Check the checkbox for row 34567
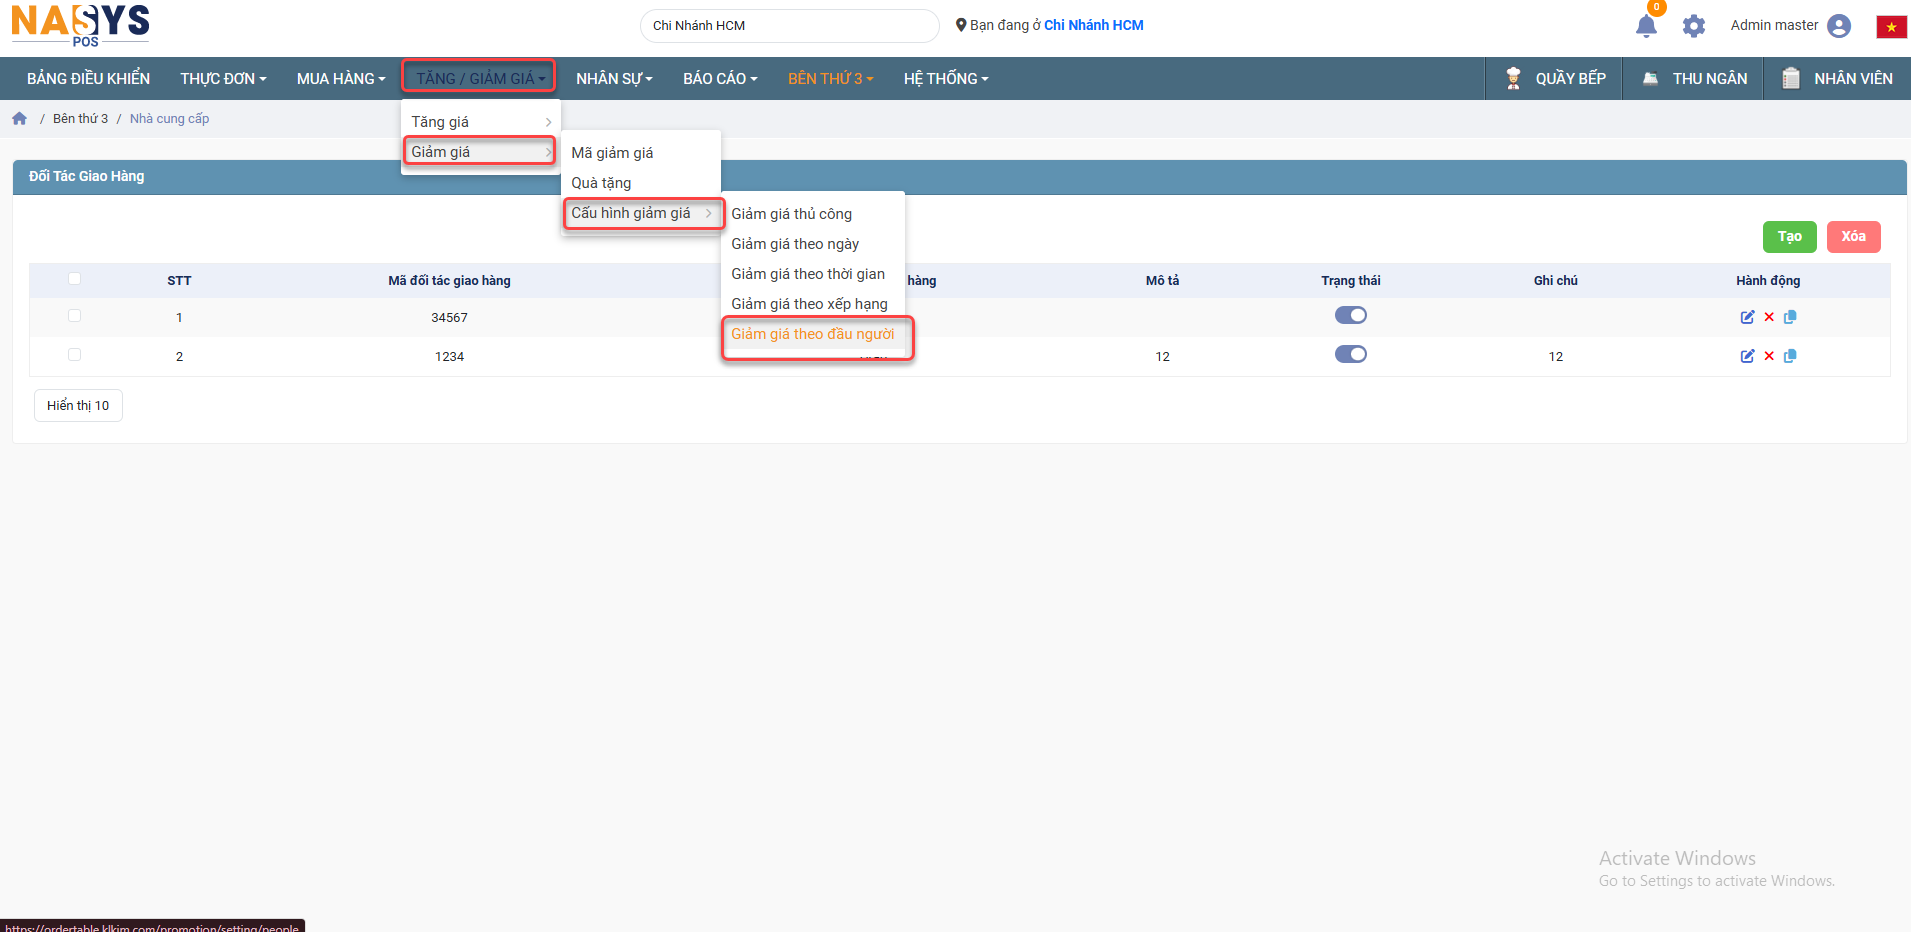The image size is (1911, 932). pyautogui.click(x=74, y=316)
